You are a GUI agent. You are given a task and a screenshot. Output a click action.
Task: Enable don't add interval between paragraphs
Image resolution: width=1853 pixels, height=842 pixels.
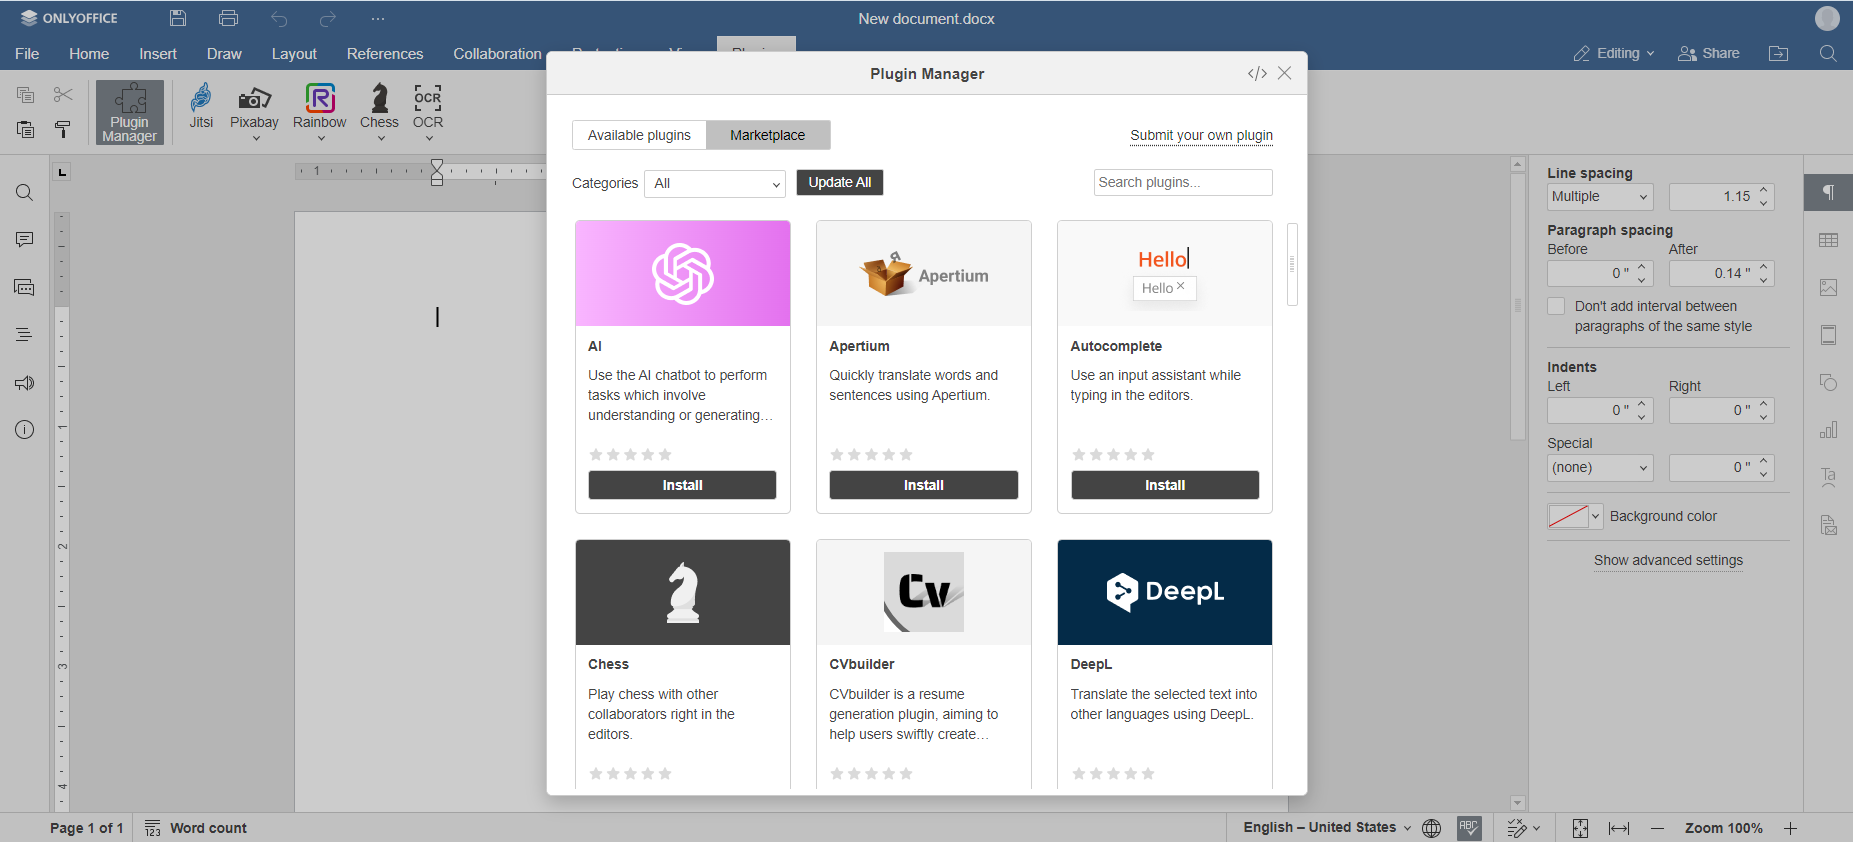click(1556, 306)
